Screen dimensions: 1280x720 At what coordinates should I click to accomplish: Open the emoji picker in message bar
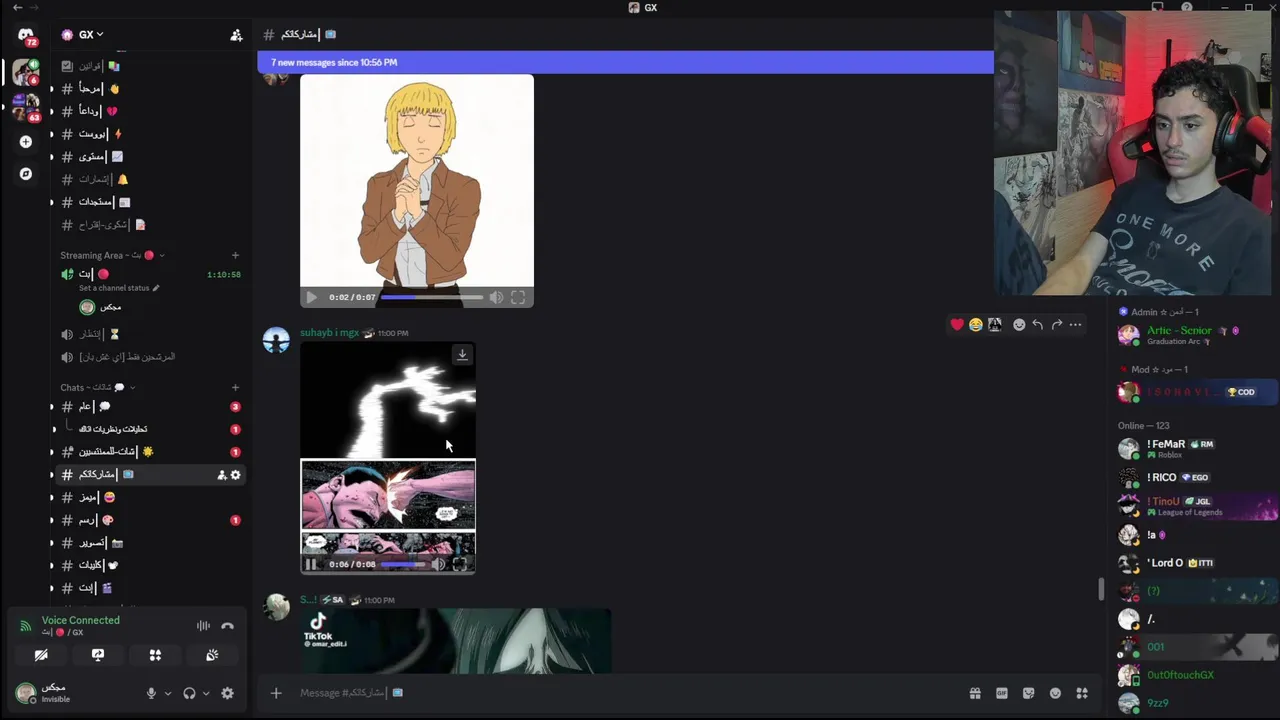(1055, 693)
